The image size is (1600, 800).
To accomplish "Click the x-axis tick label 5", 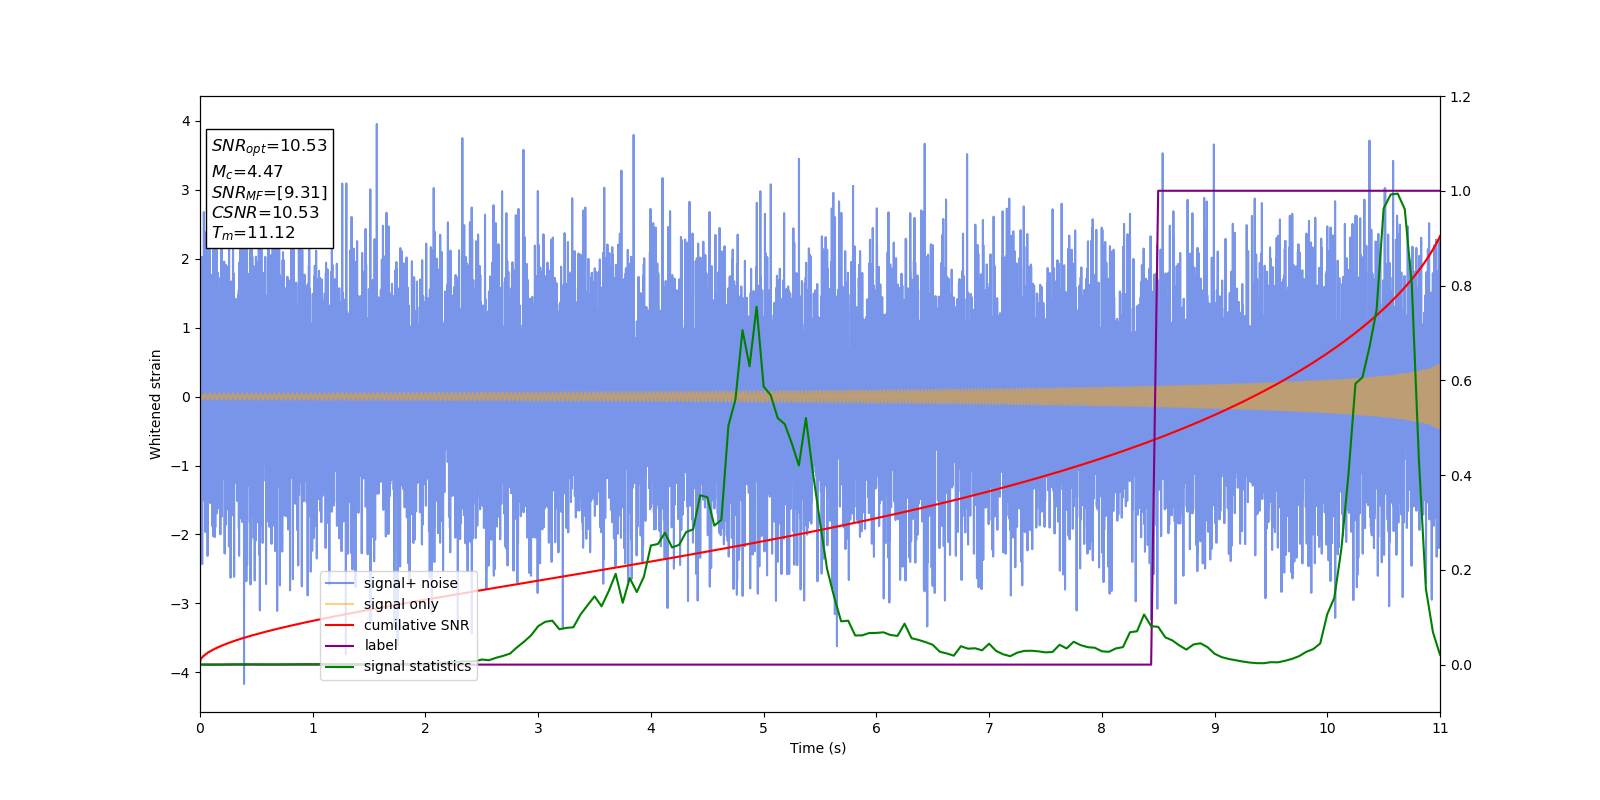I will [x=764, y=728].
